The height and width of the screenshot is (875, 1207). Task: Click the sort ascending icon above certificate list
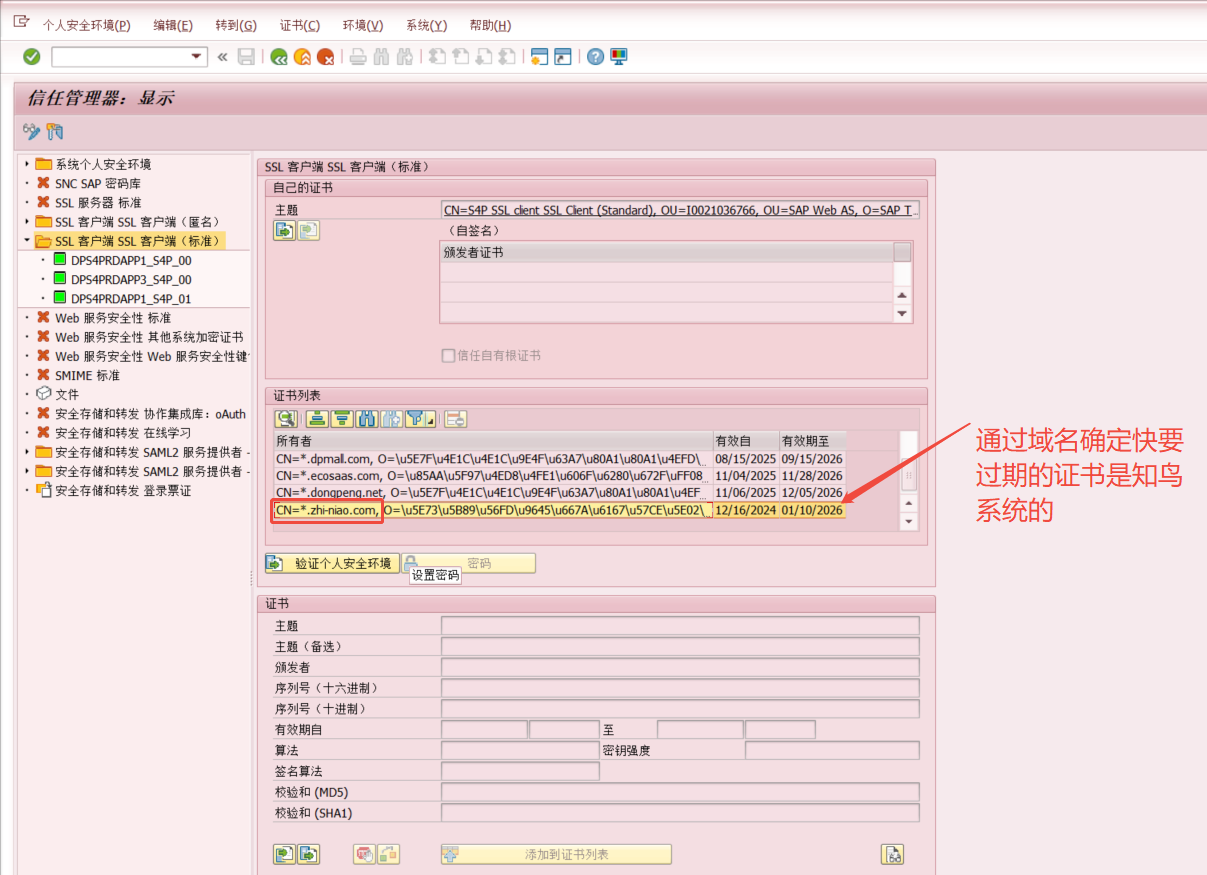(316, 418)
